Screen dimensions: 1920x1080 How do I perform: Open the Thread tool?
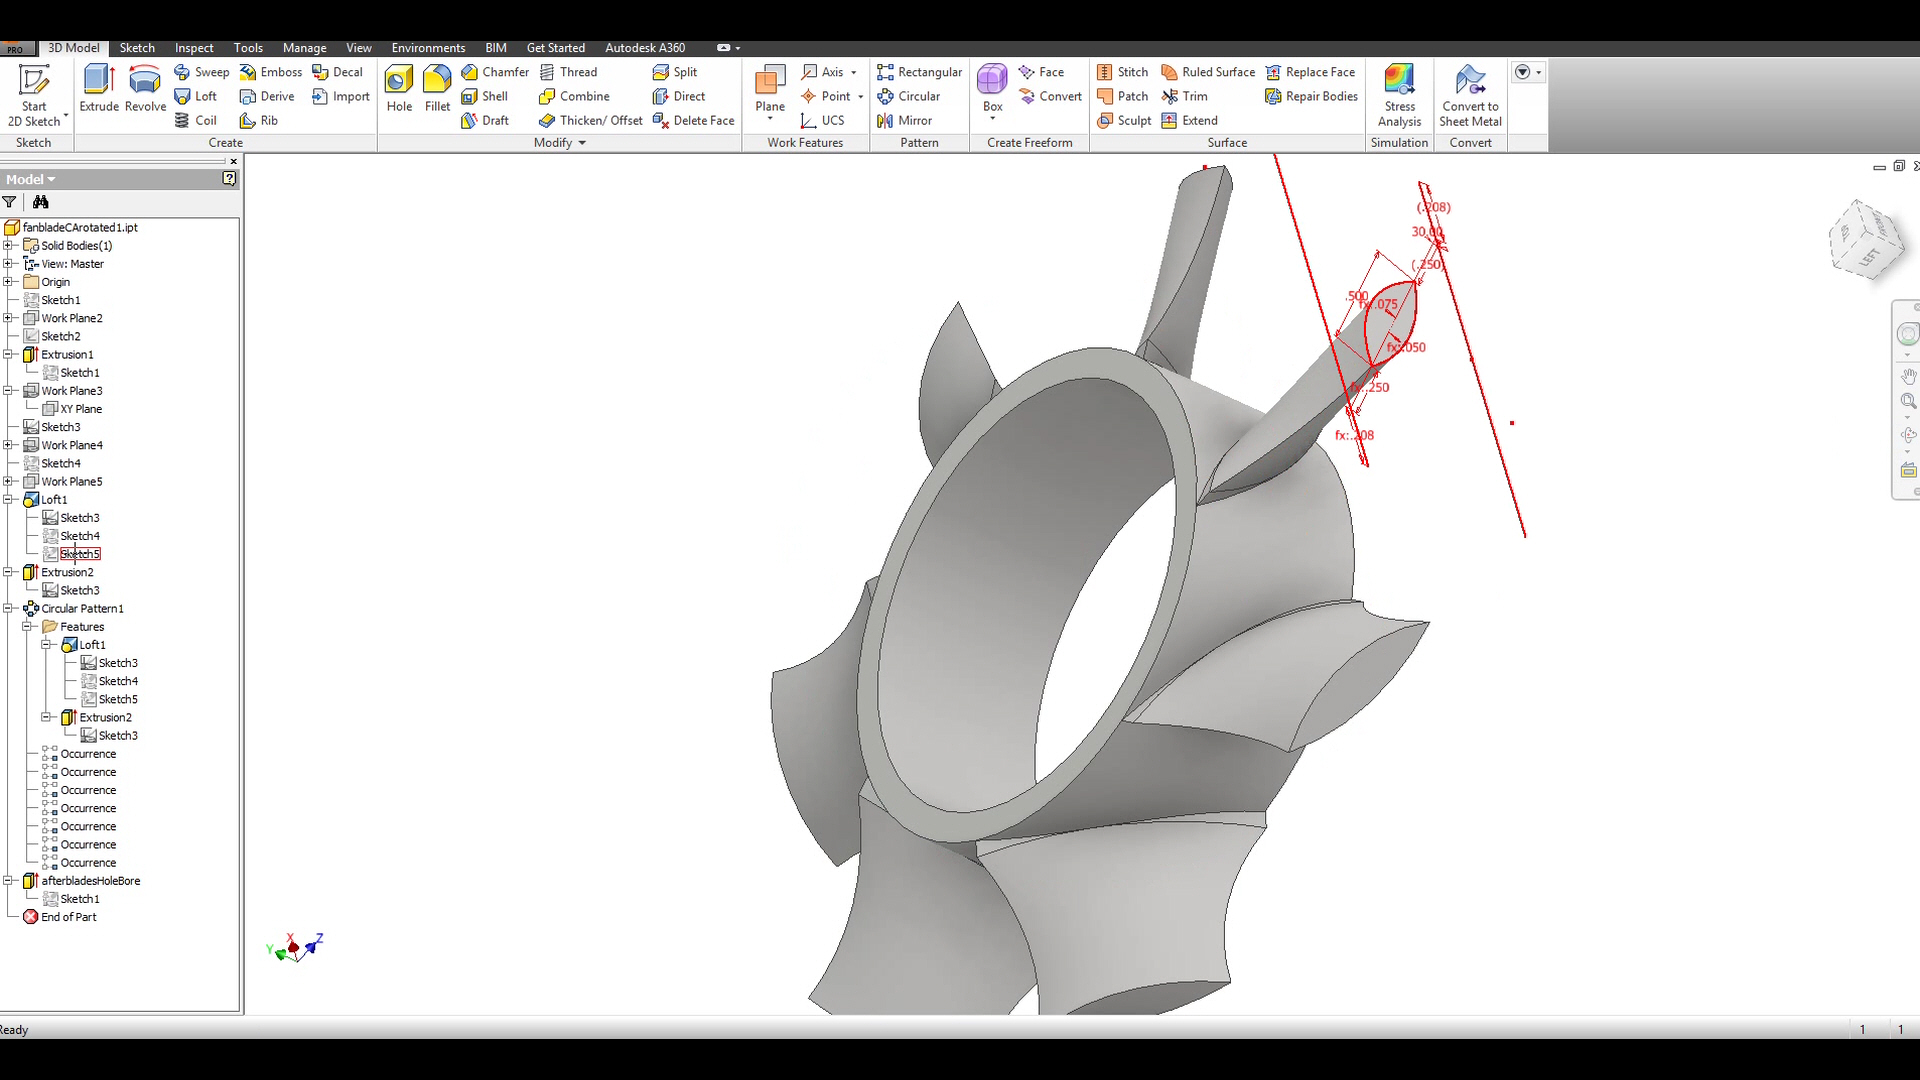[568, 72]
